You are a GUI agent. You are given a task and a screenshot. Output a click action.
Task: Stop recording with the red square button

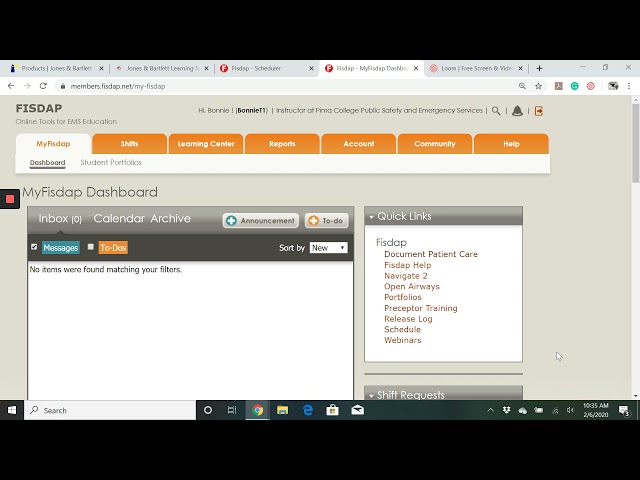pyautogui.click(x=10, y=199)
